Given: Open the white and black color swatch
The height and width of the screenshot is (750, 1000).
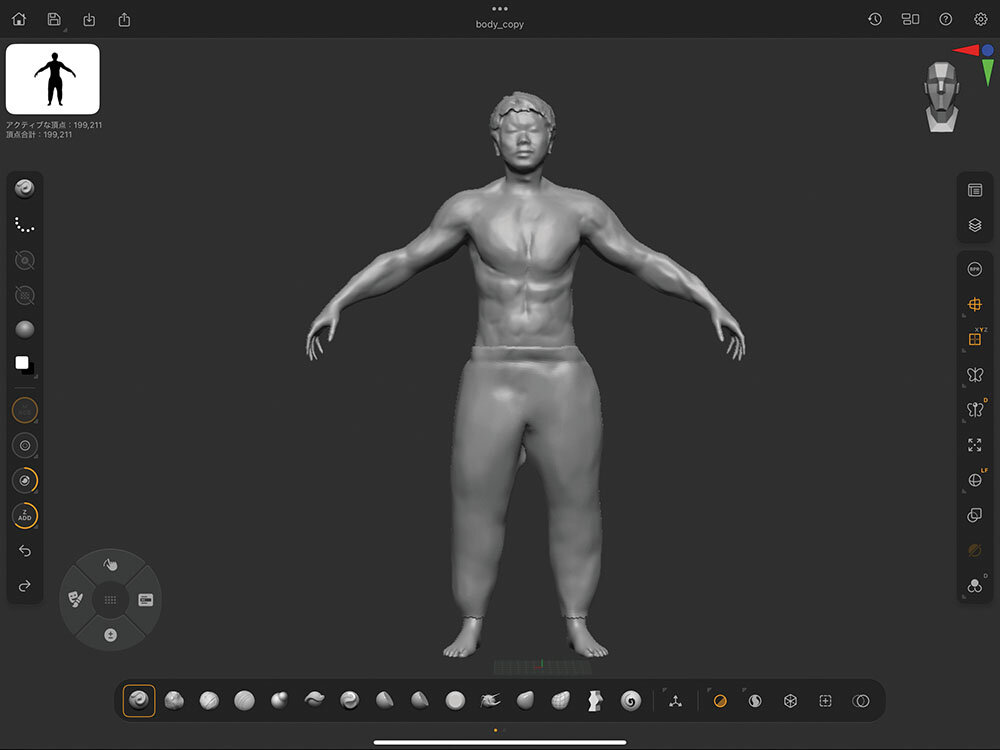Looking at the screenshot, I should [x=25, y=365].
